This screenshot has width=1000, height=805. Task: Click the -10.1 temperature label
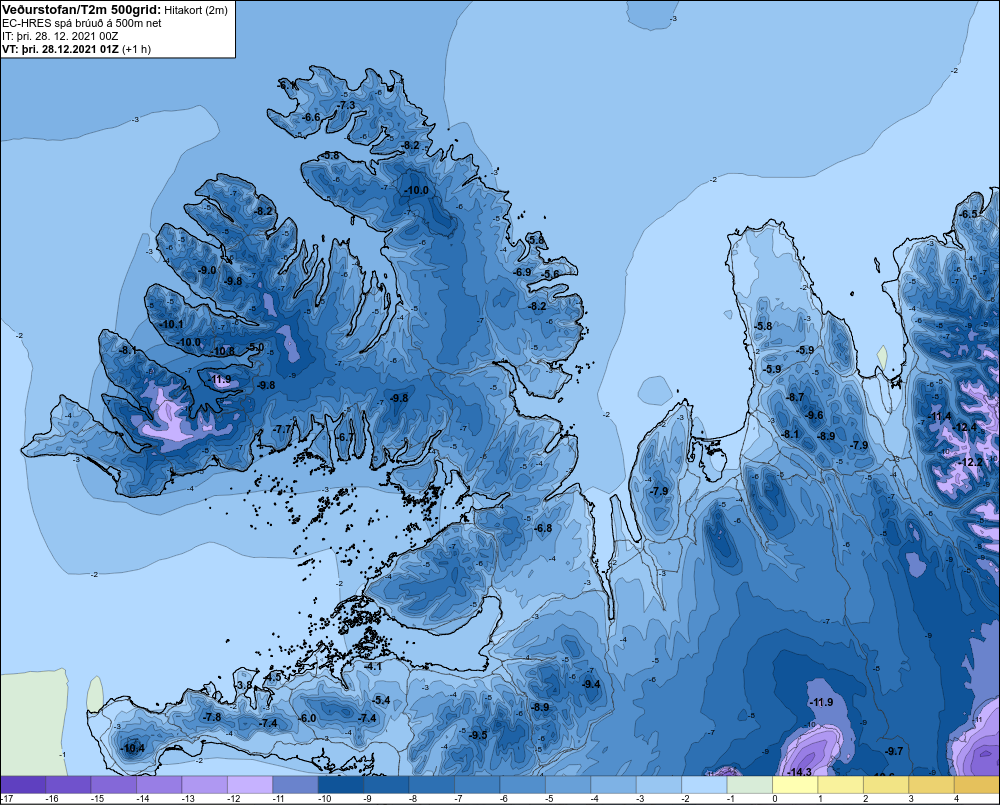point(172,325)
